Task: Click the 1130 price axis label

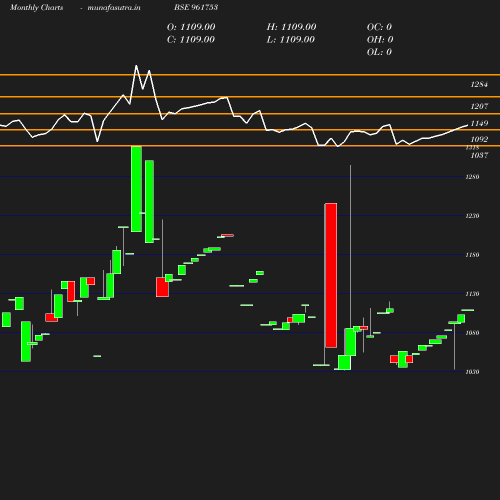Action: tap(472, 294)
